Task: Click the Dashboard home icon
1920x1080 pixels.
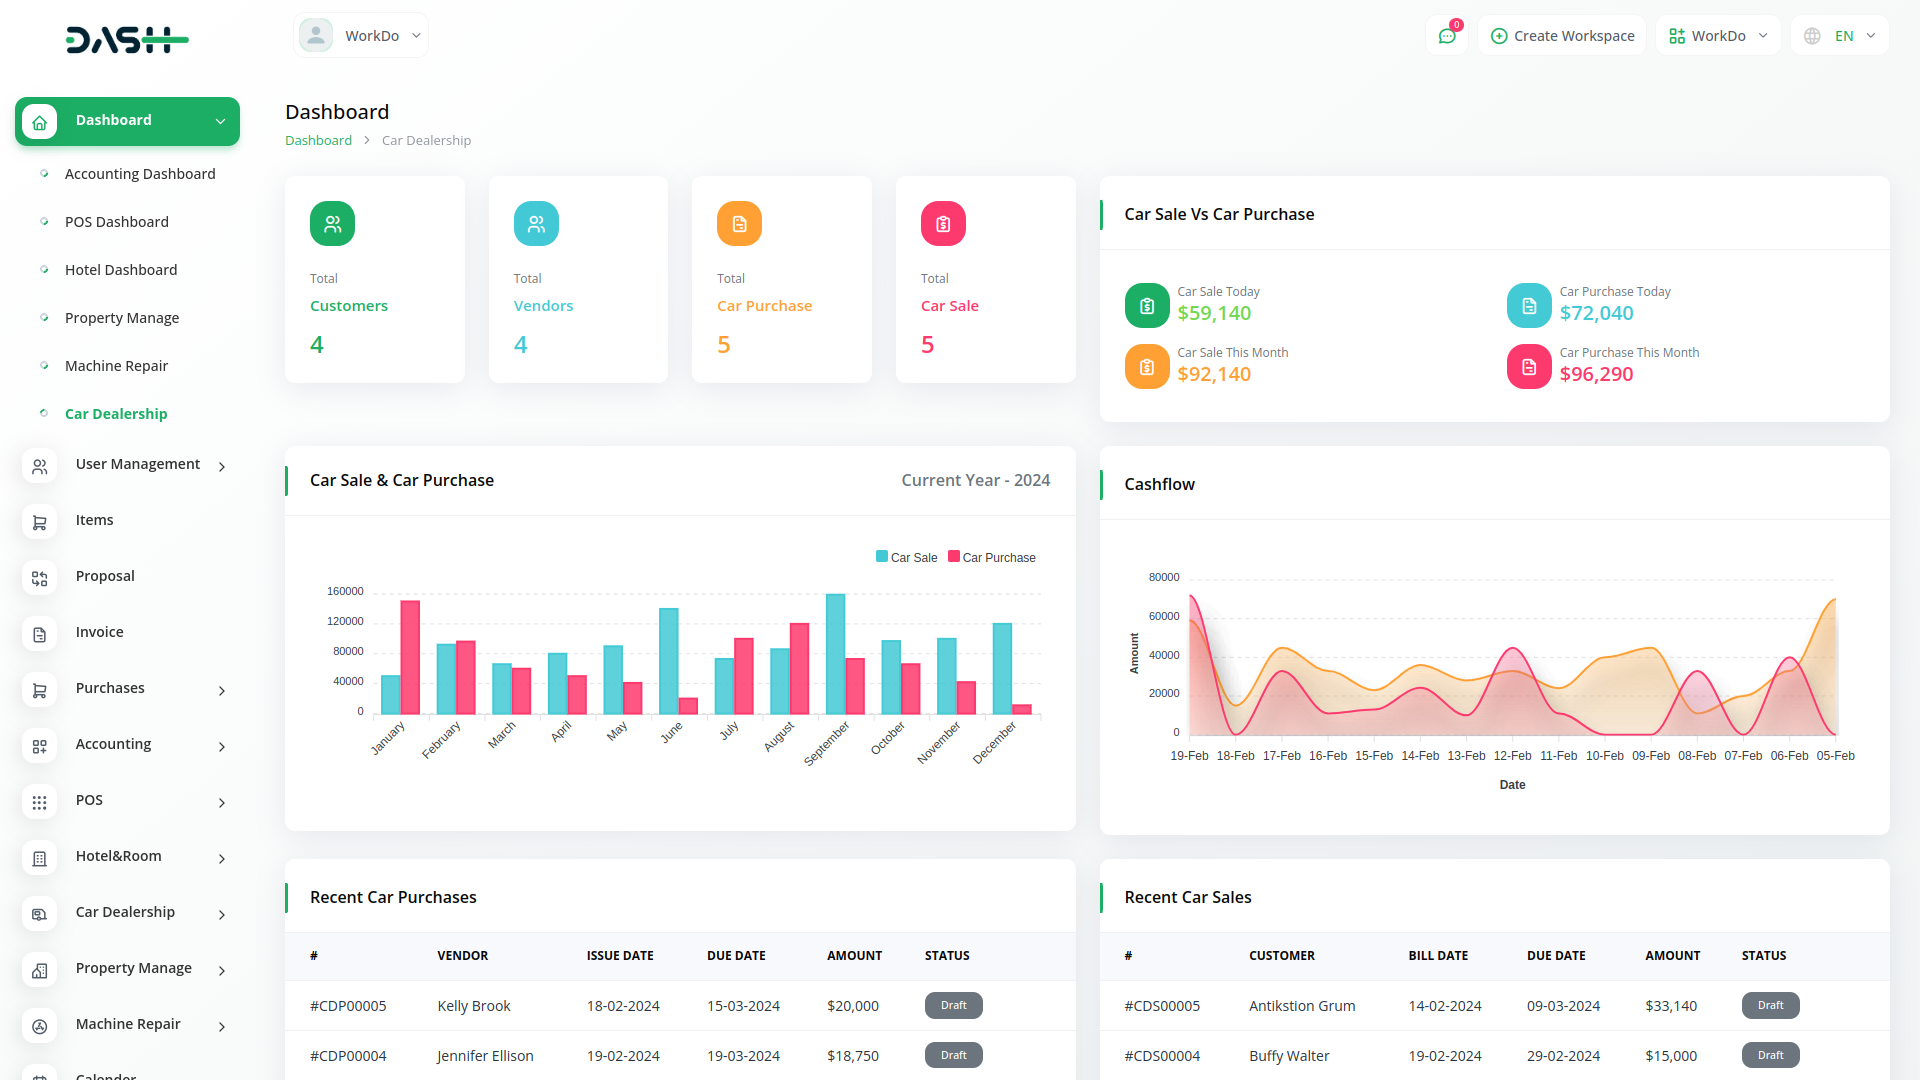Action: click(x=39, y=122)
